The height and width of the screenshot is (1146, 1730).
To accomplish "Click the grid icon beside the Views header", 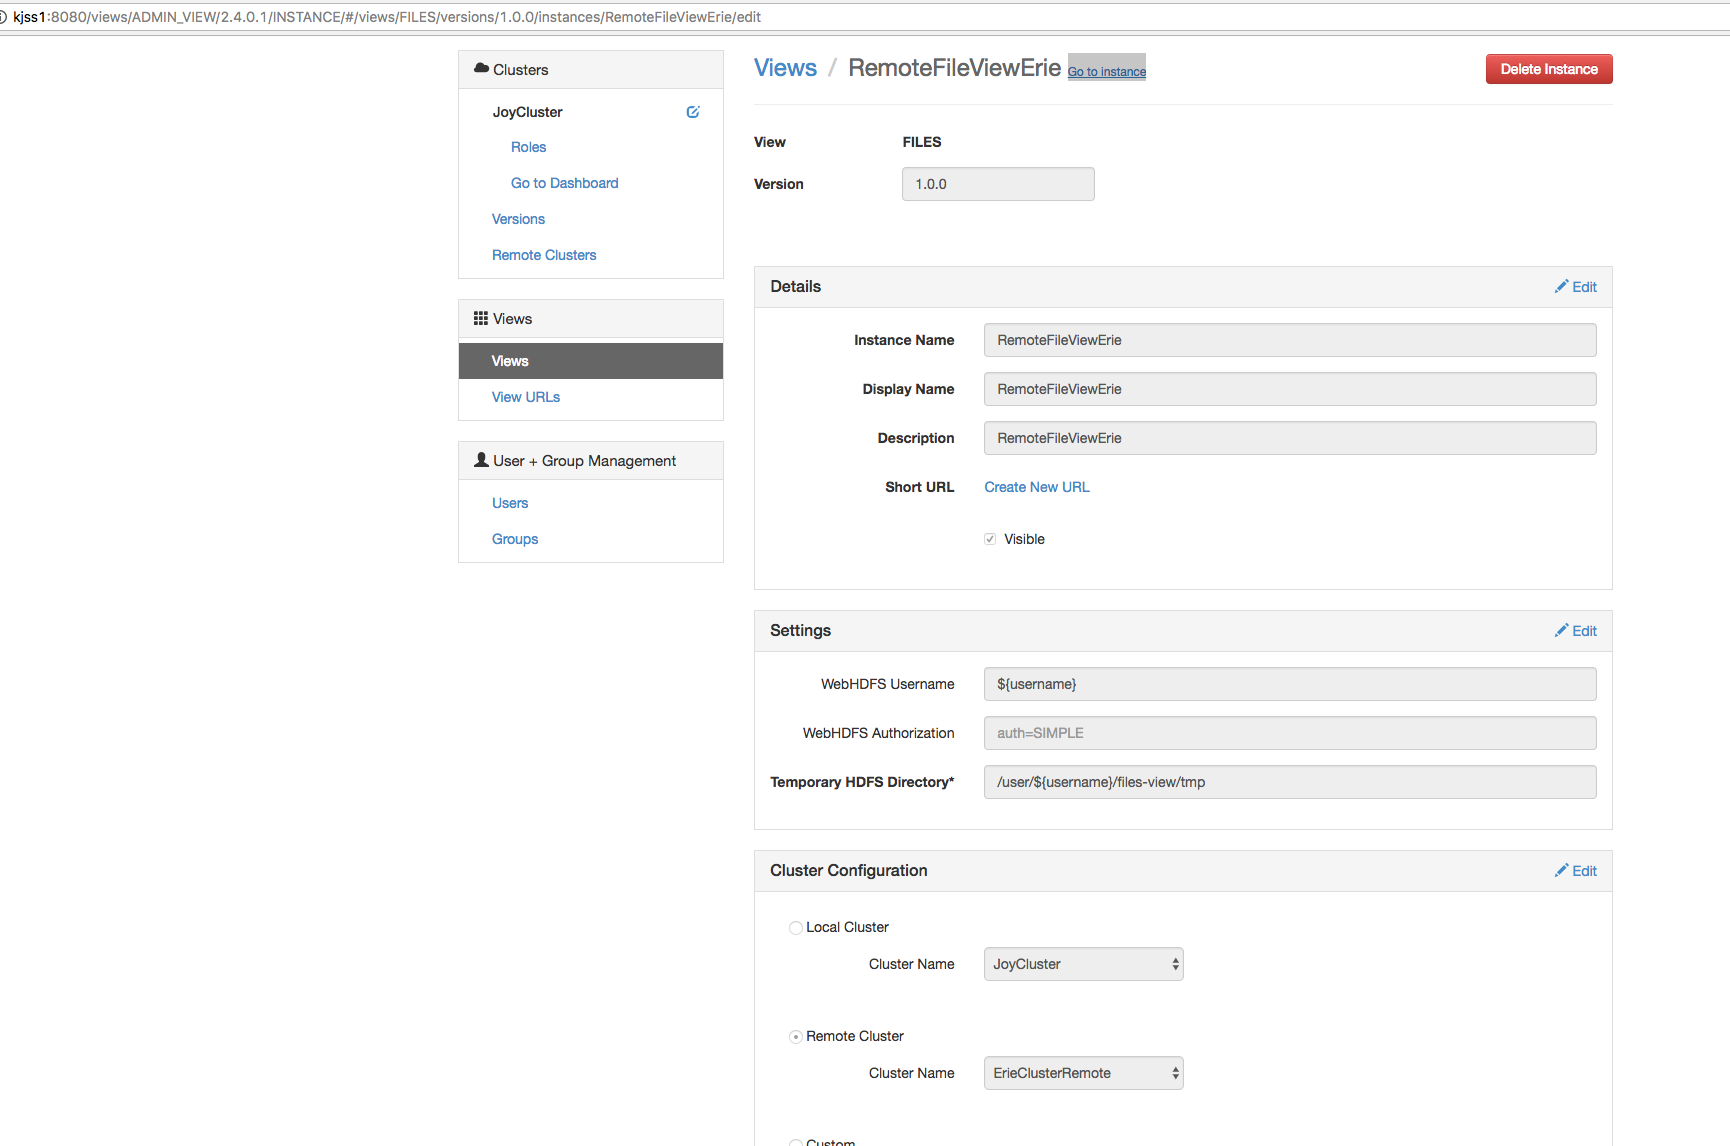I will click(x=481, y=318).
